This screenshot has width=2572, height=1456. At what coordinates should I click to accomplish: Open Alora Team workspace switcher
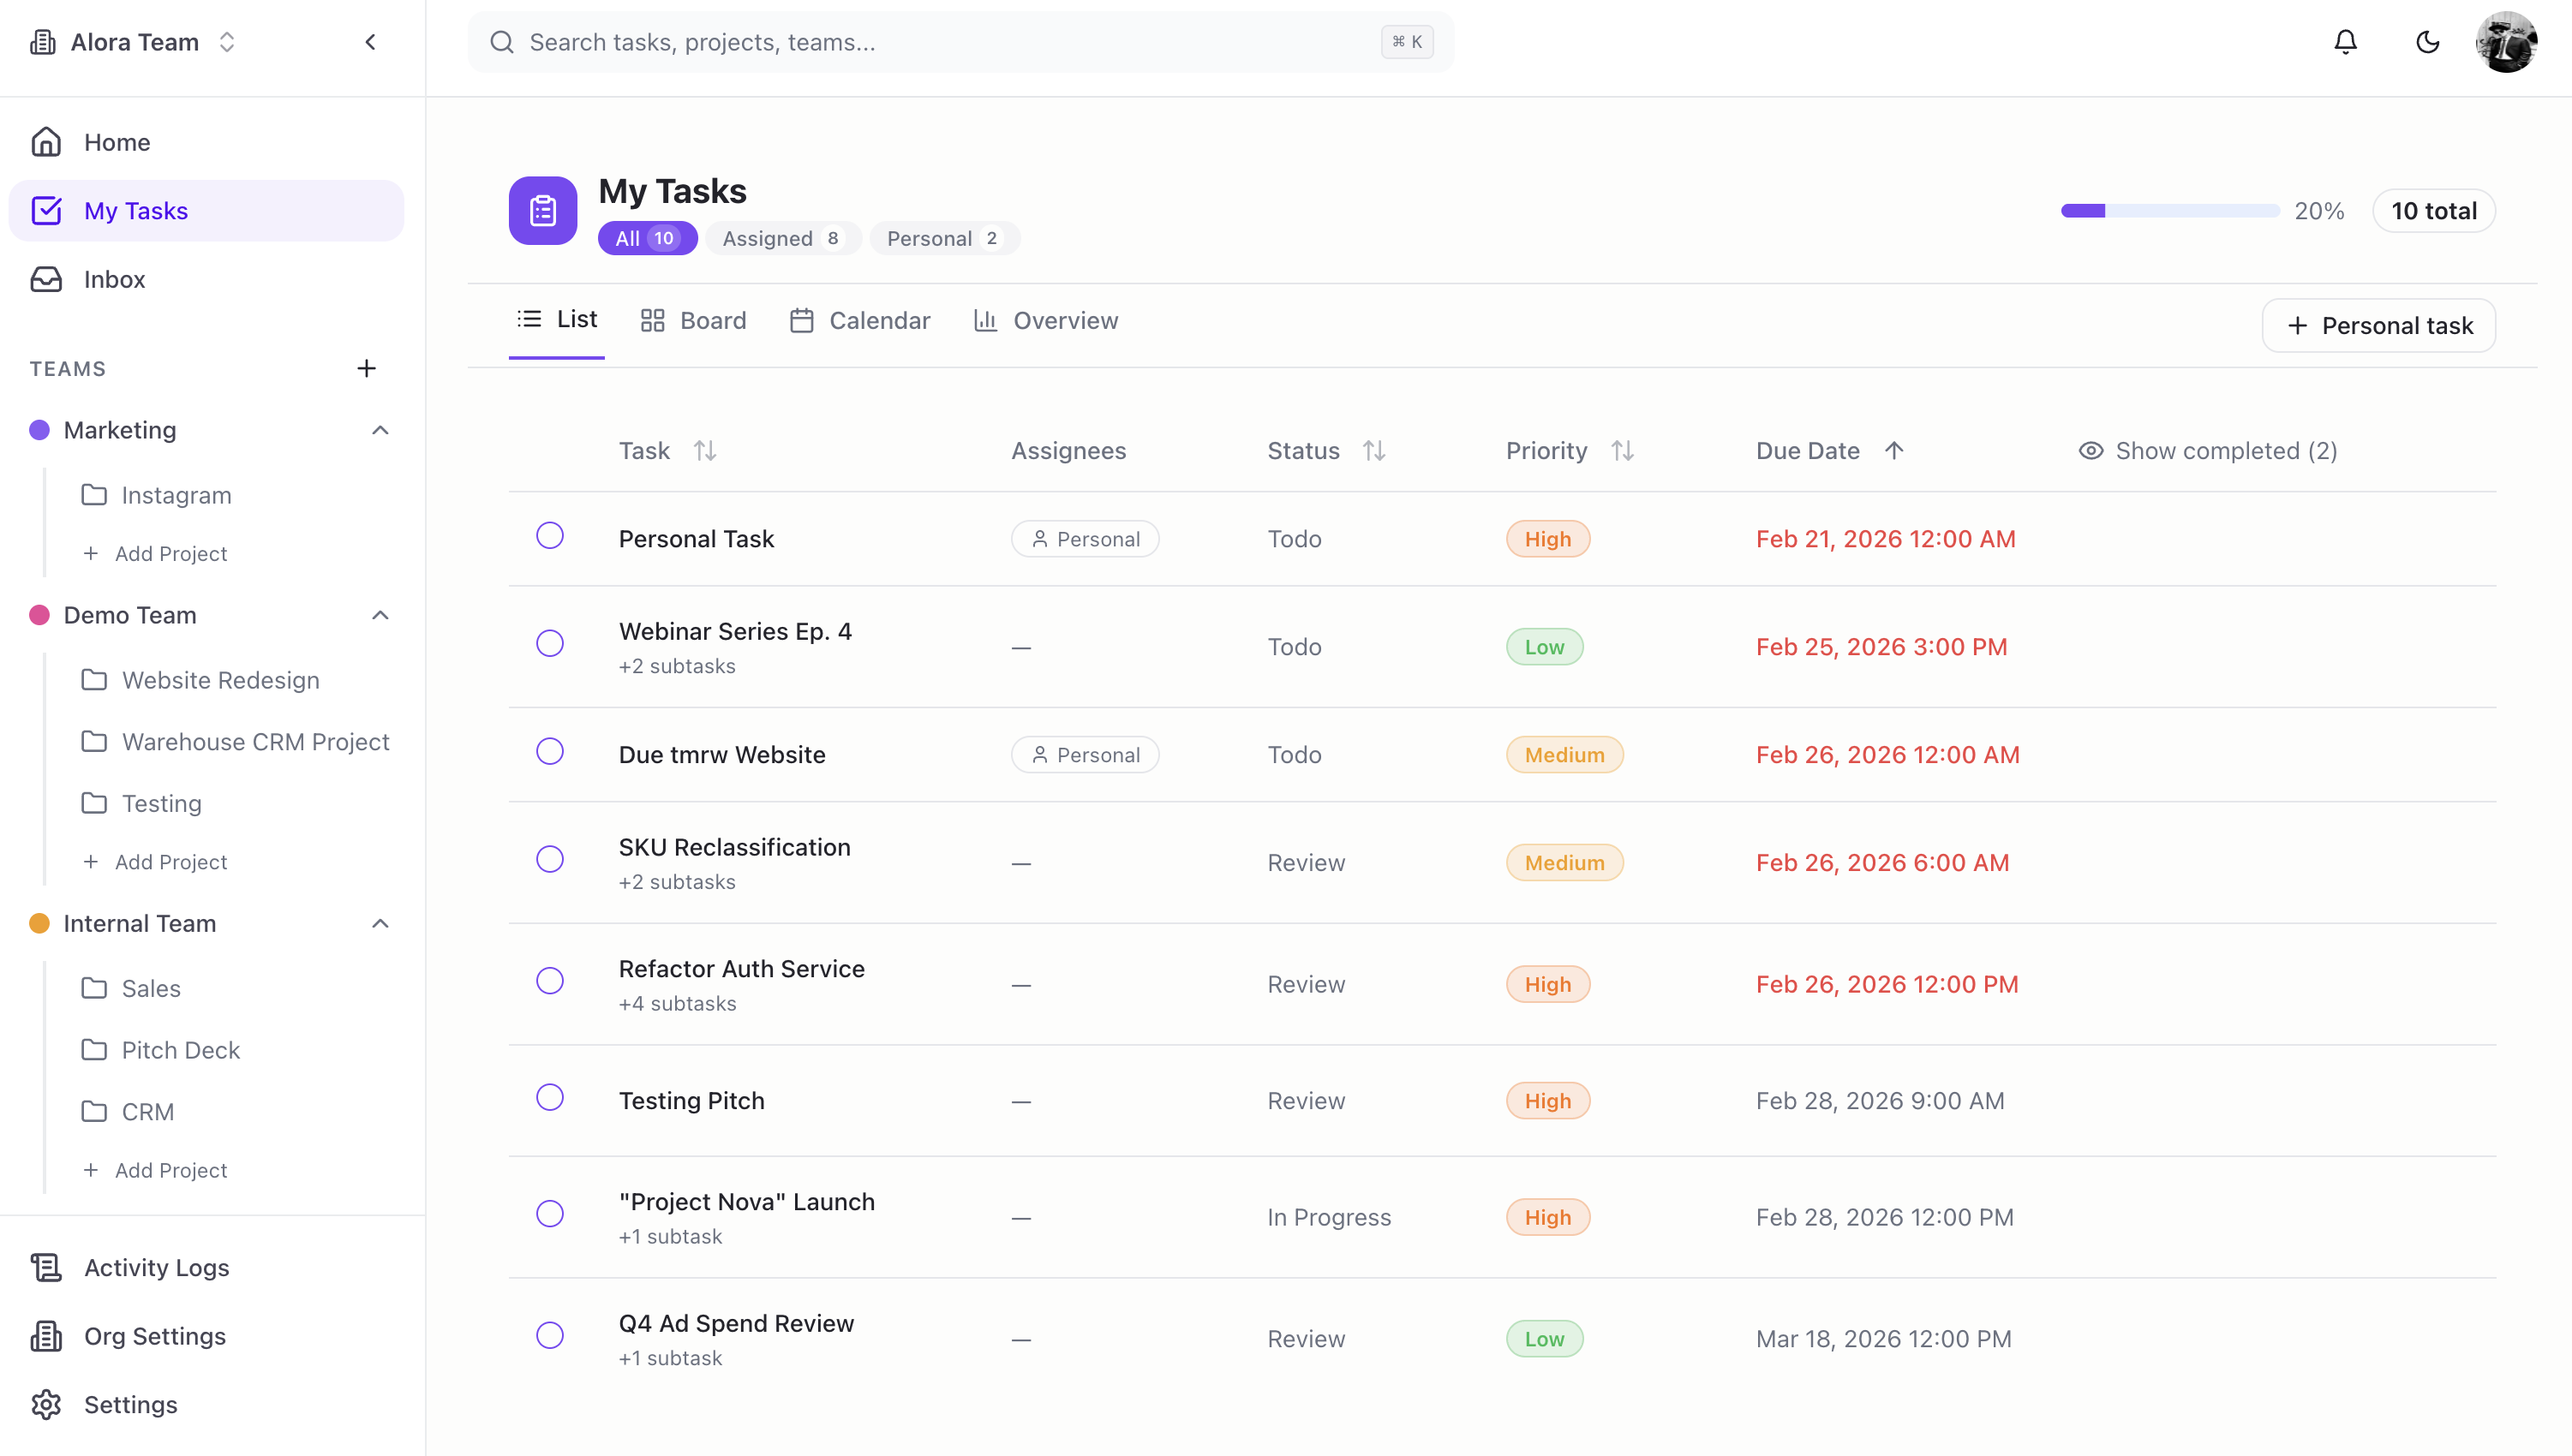[x=135, y=42]
